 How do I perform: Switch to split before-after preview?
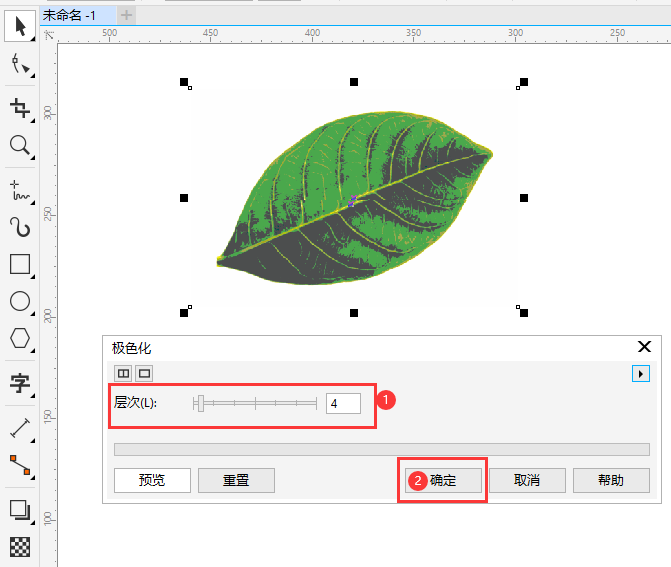(x=123, y=374)
